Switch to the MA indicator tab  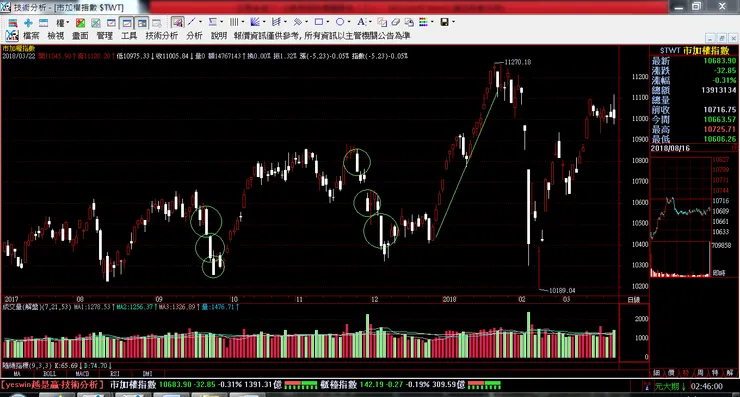pos(17,373)
